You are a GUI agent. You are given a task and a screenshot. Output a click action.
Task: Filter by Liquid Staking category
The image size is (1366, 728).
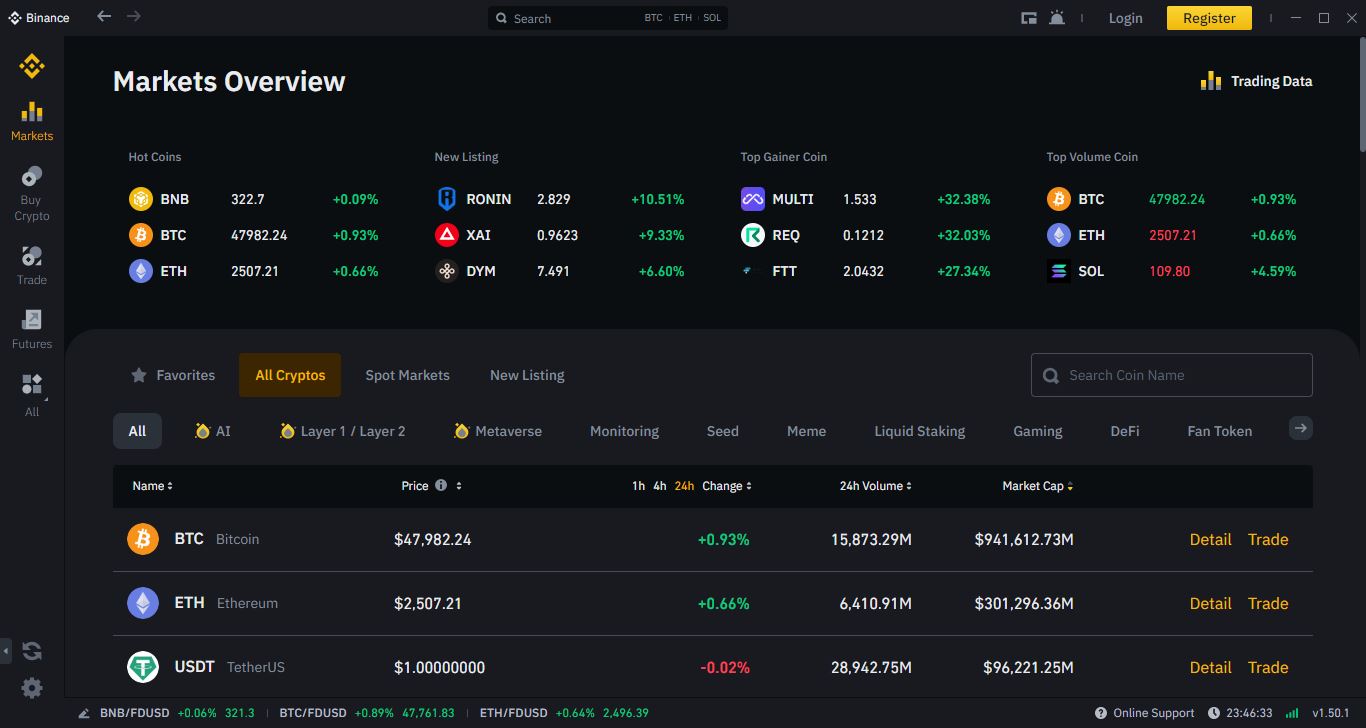pyautogui.click(x=919, y=431)
